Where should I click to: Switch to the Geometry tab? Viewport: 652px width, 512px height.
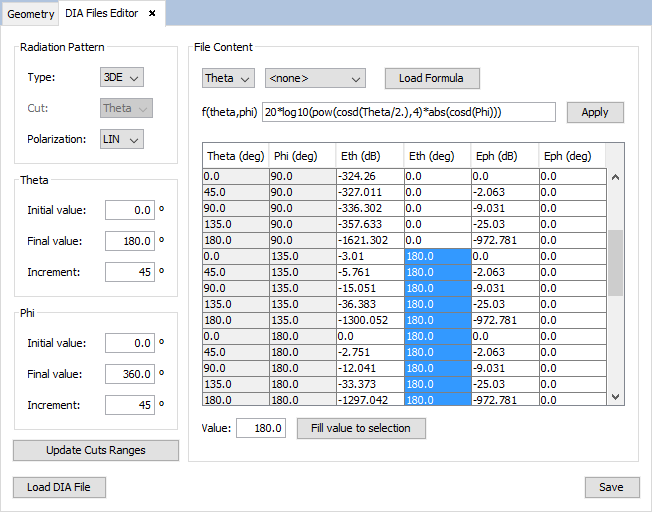[31, 14]
